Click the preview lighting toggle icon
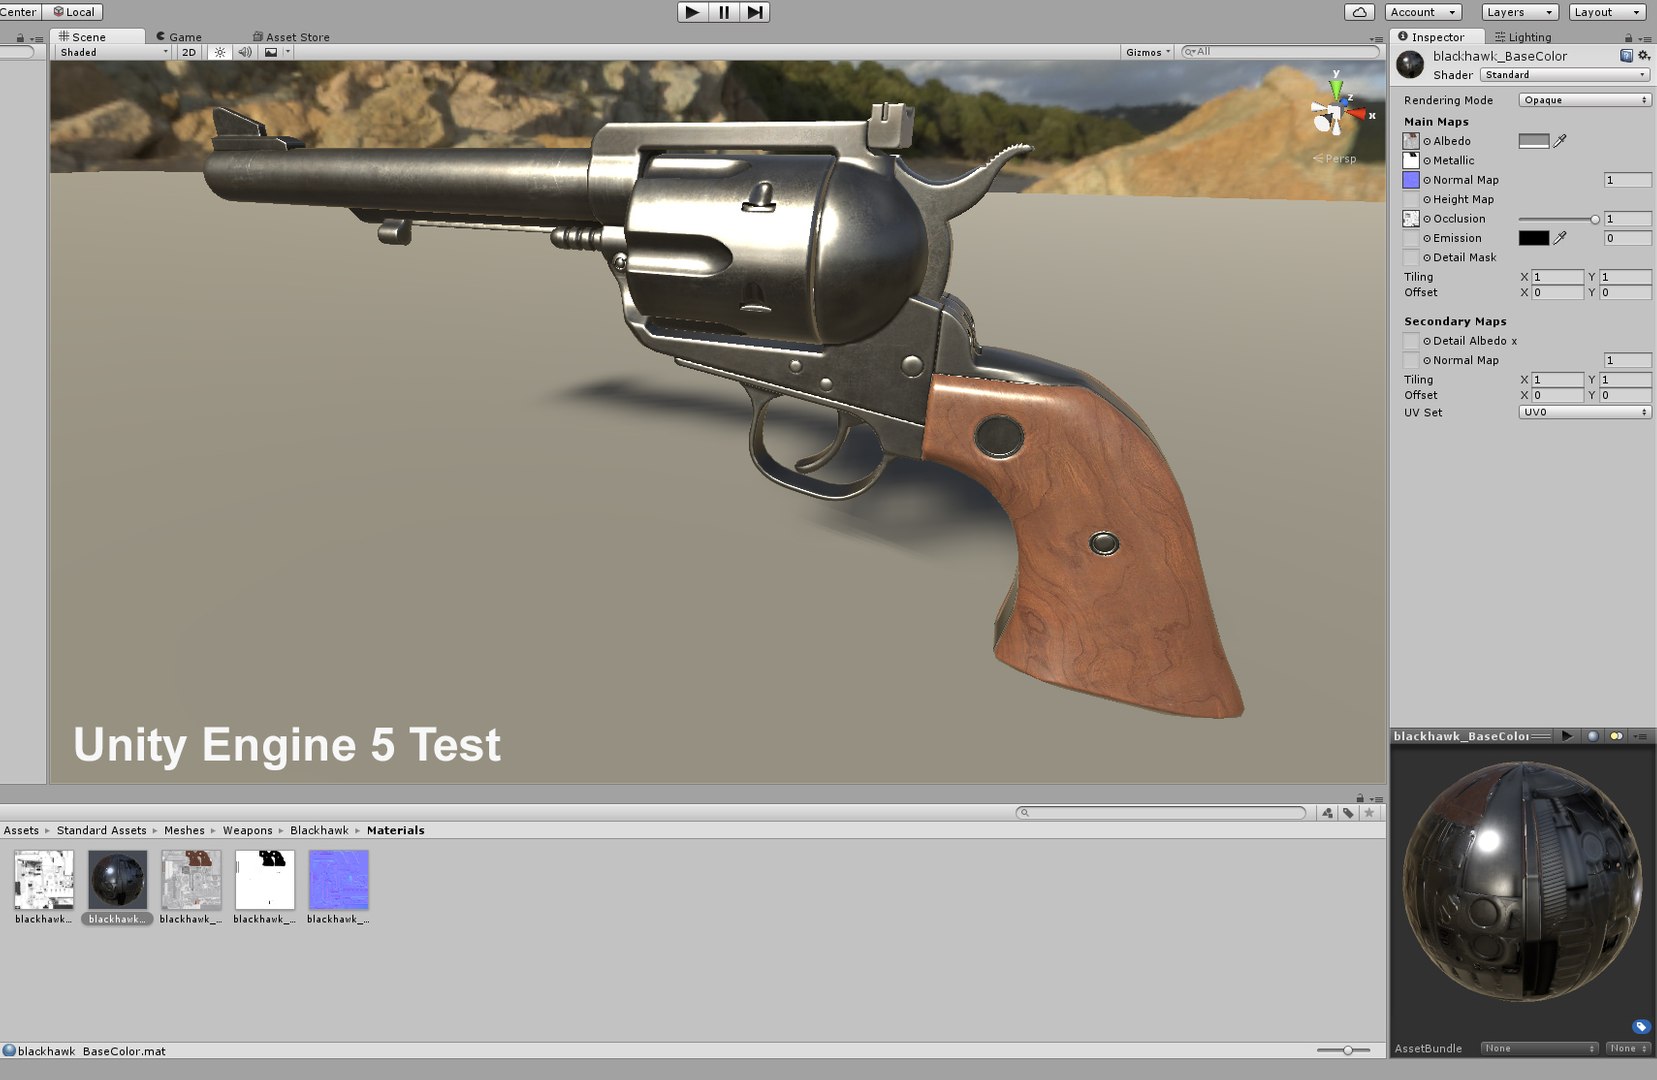 point(1616,736)
